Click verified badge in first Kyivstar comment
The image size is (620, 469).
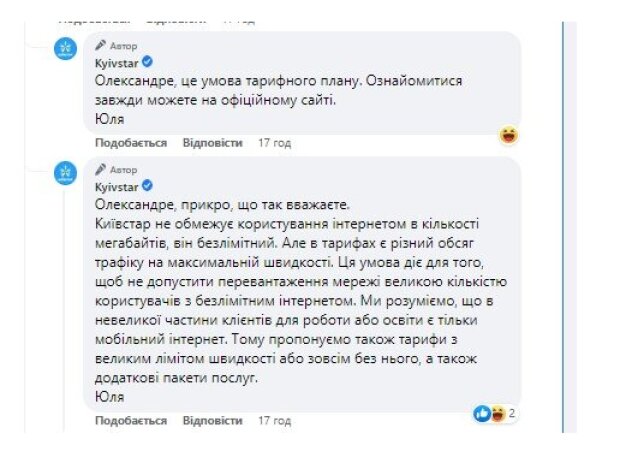pyautogui.click(x=147, y=62)
